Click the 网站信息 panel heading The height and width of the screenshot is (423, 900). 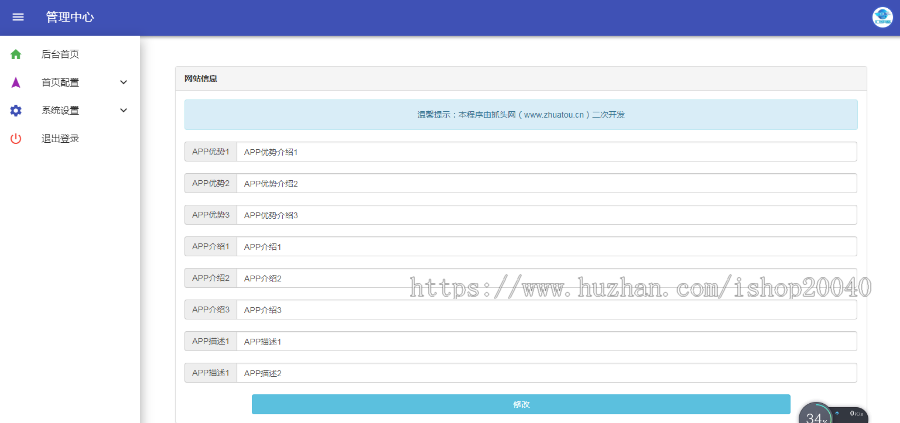(x=200, y=79)
